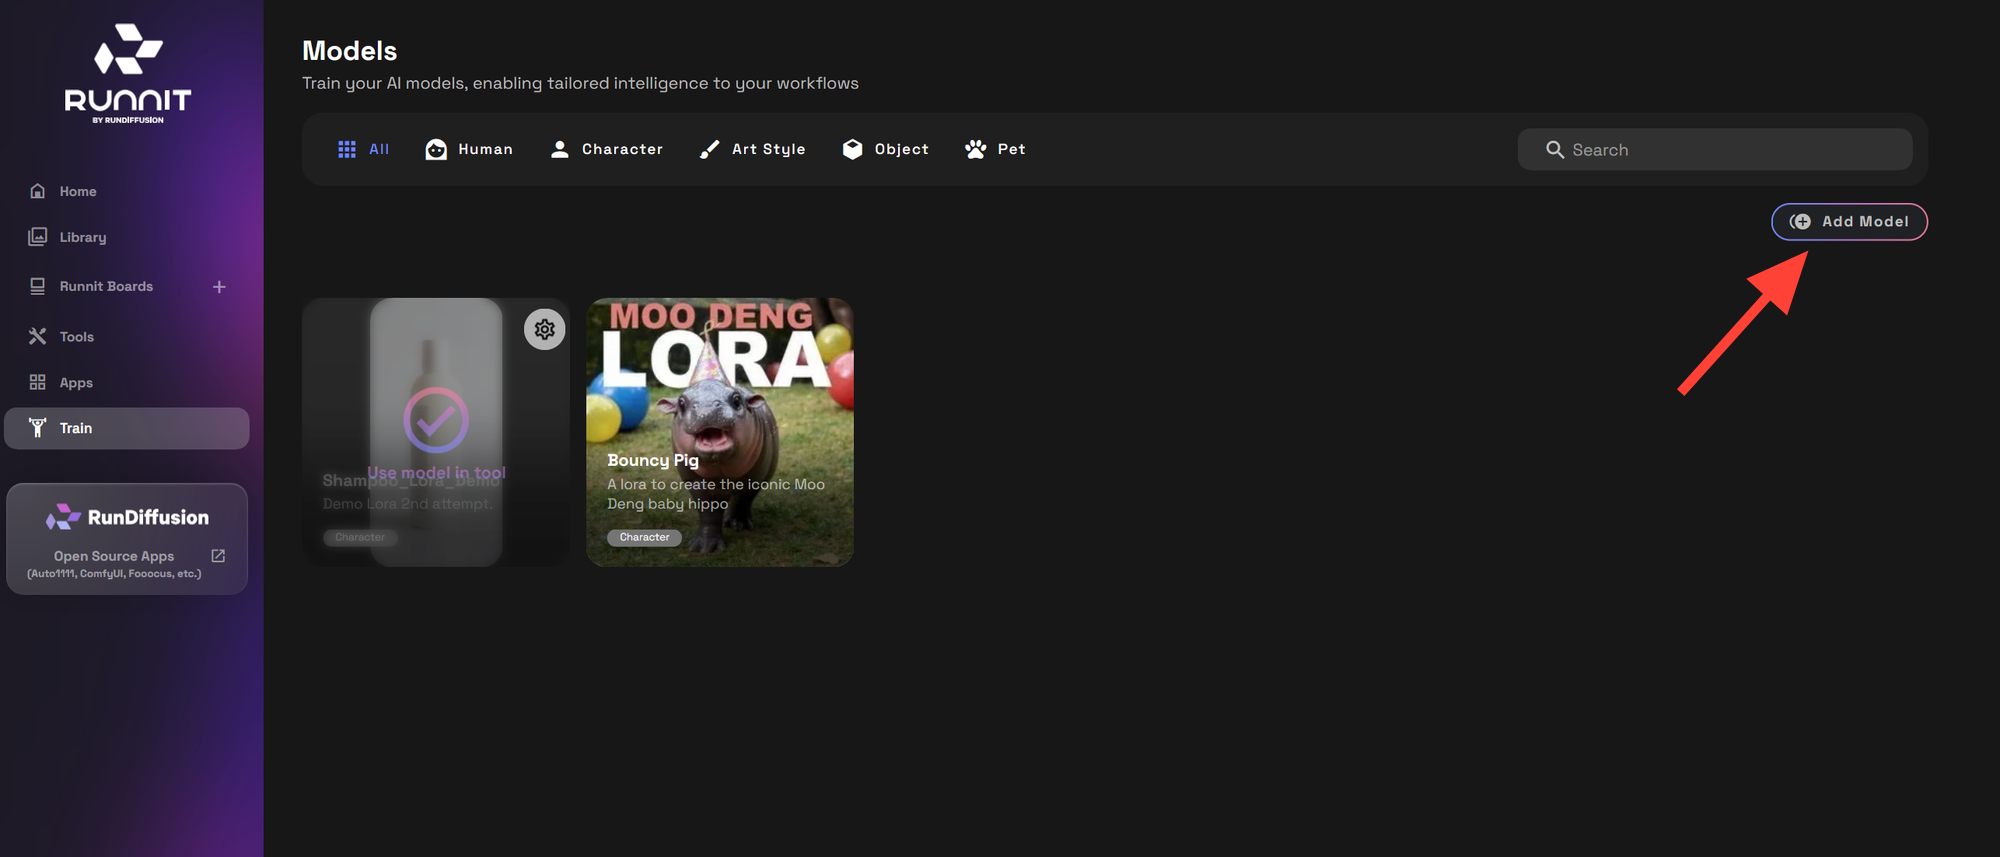This screenshot has height=857, width=2000.
Task: Click the search magnifier icon
Action: (1555, 150)
